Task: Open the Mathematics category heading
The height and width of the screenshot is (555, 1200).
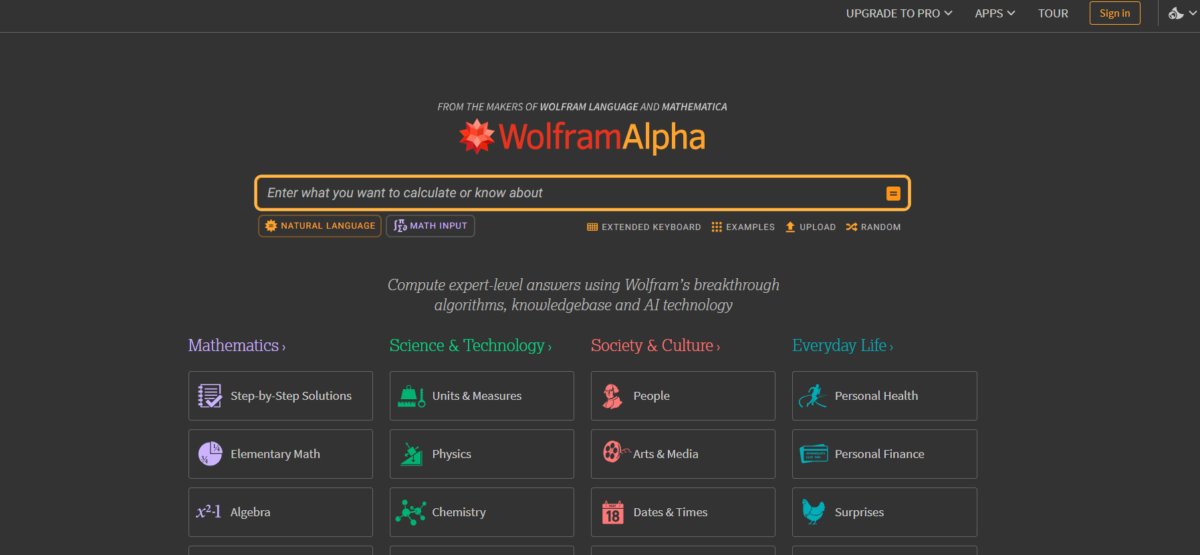Action: point(237,345)
